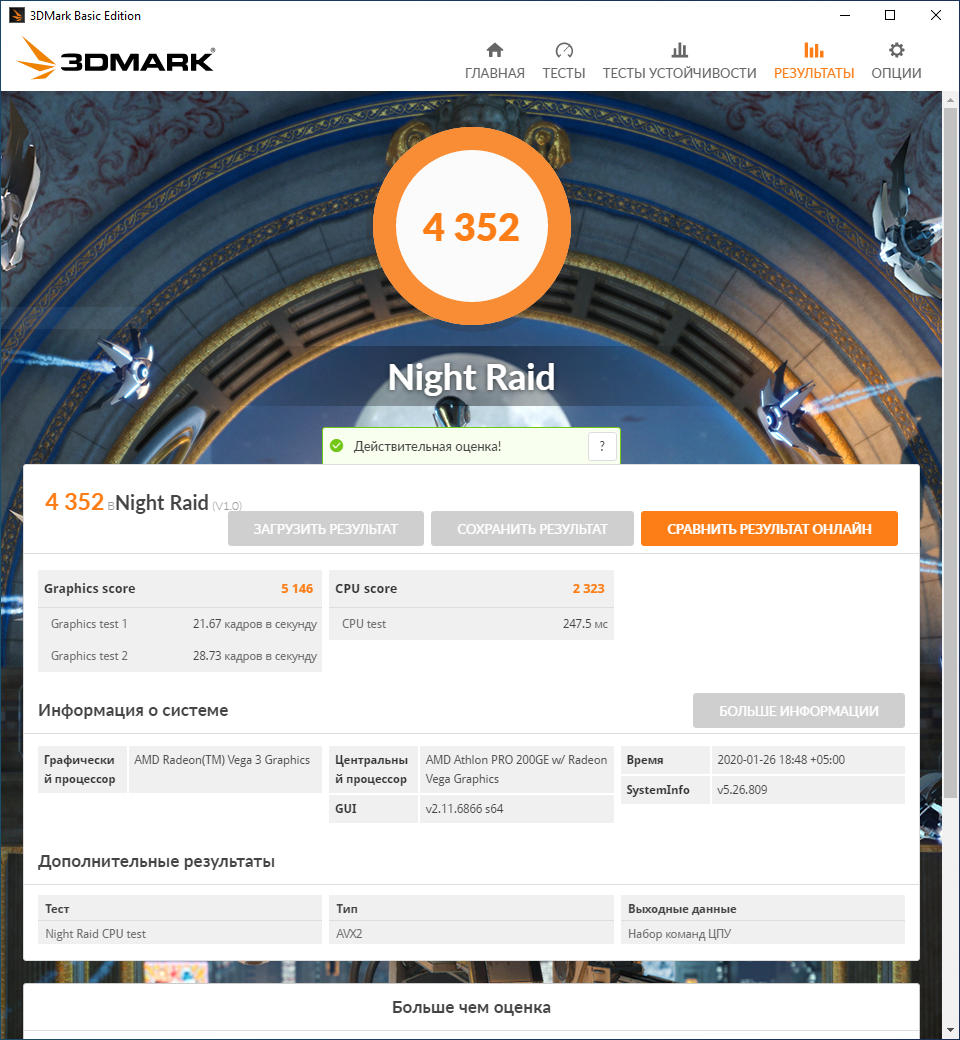This screenshot has width=960, height=1040.
Task: Click Действительная оценка! message
Action: click(427, 446)
